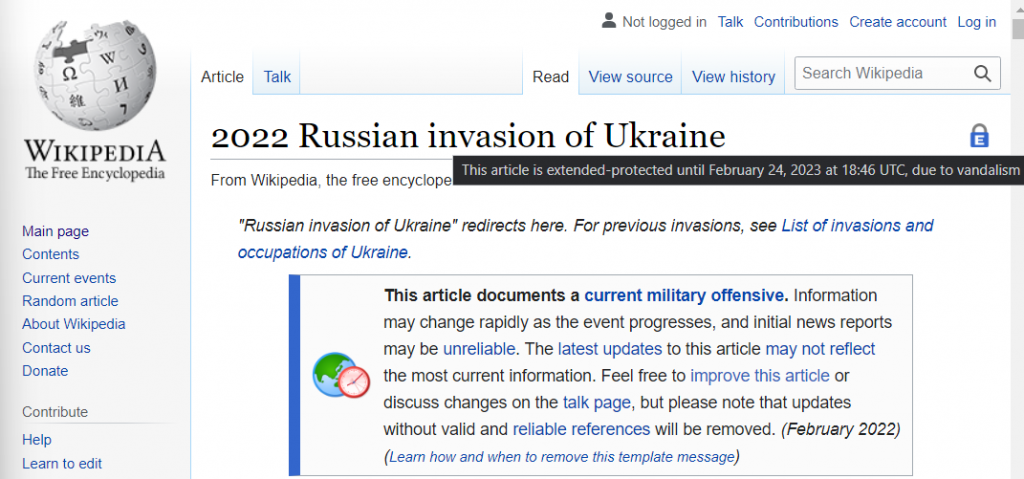Screen dimensions: 1024x479
Task: Open Contributions in the top bar
Action: (x=796, y=22)
